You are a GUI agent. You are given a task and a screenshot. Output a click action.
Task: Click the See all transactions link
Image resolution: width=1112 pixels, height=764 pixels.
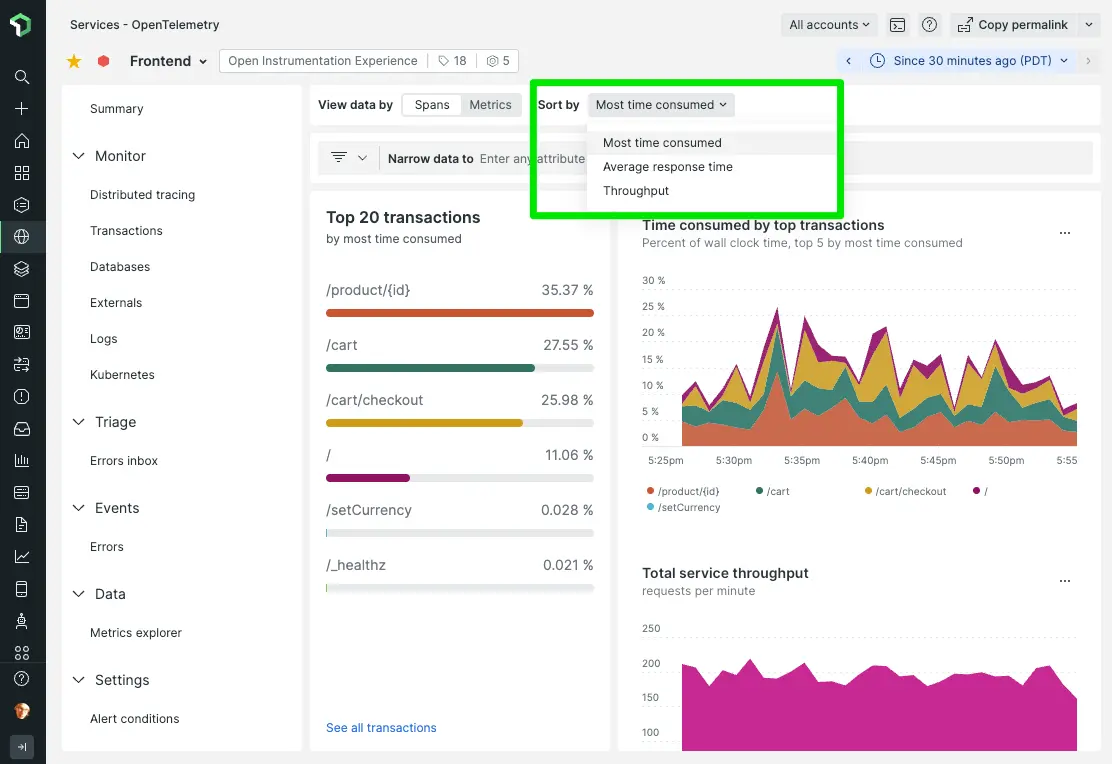pos(381,727)
